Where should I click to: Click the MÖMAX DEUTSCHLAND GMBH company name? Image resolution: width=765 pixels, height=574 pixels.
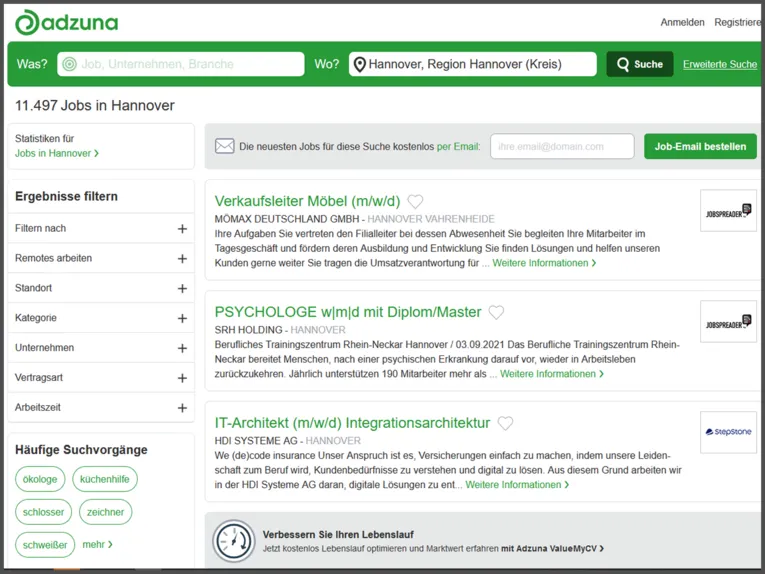(287, 219)
